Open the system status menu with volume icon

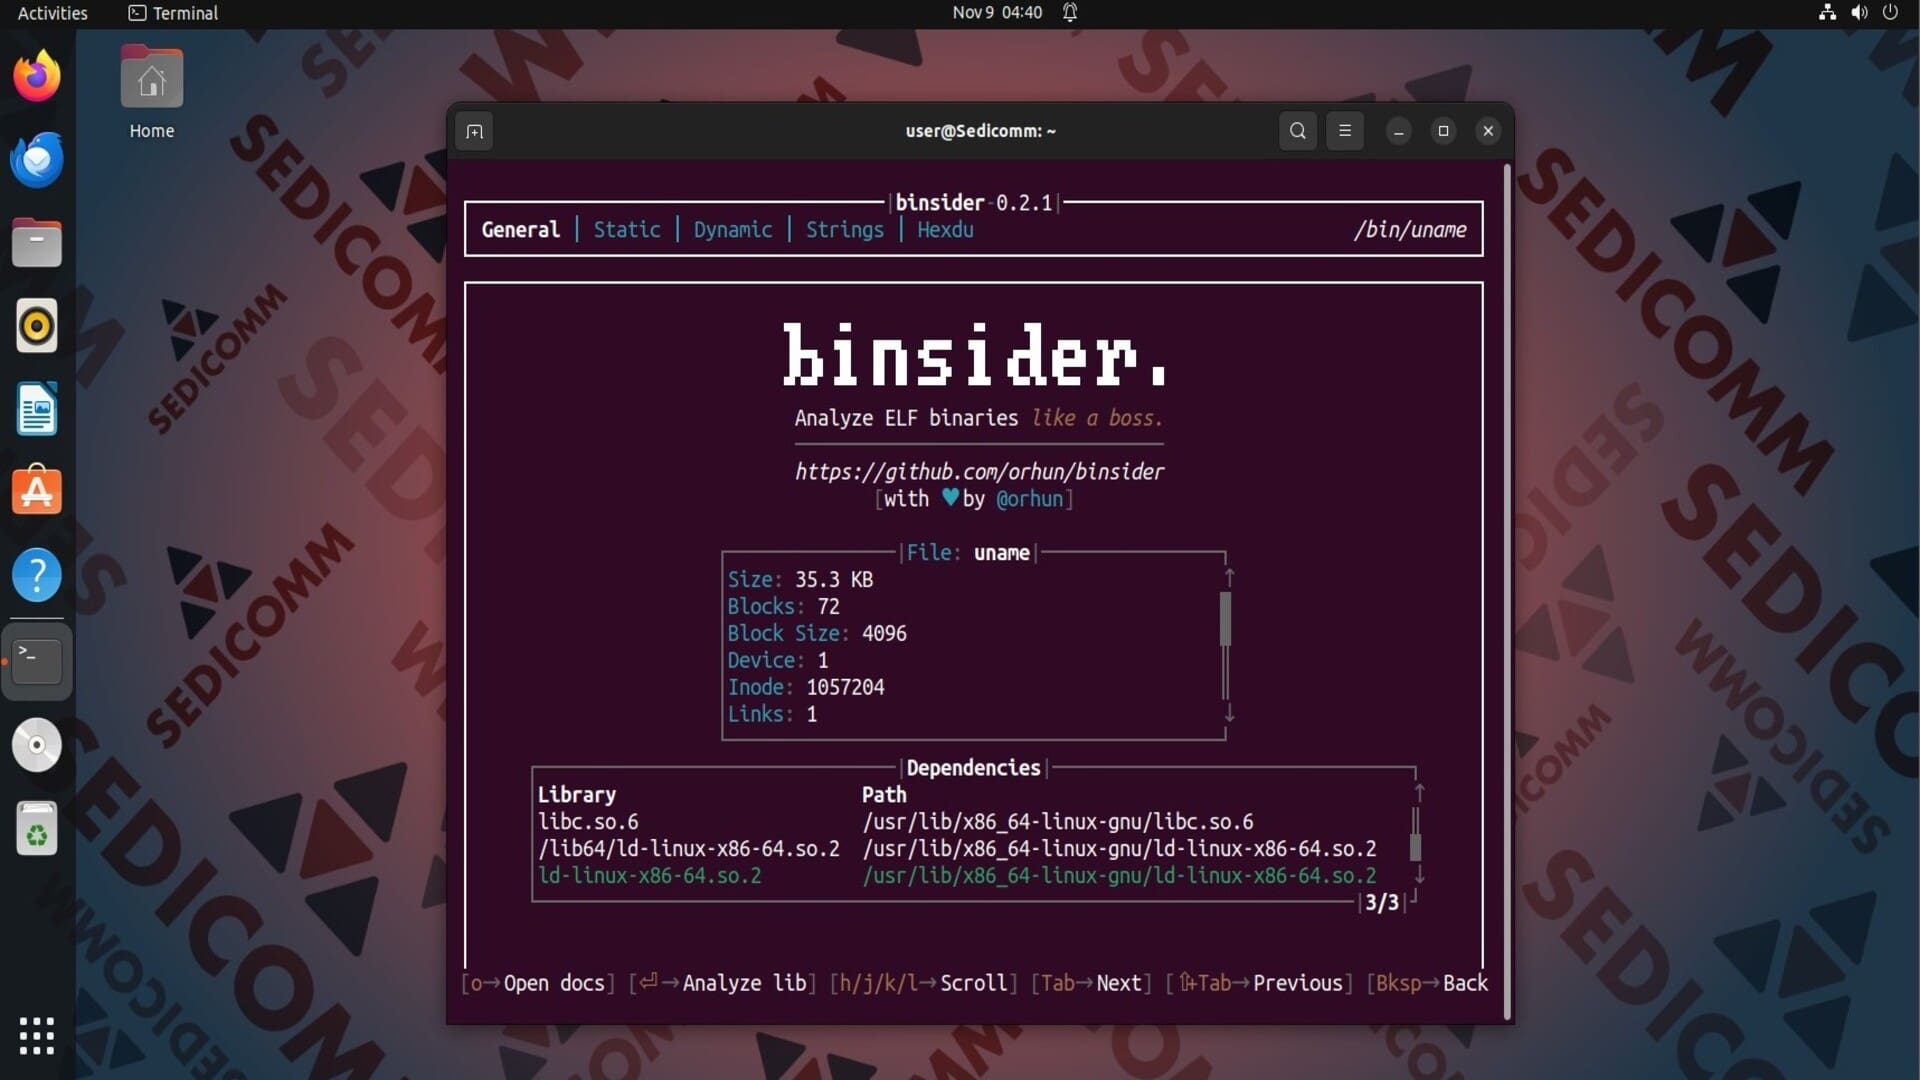point(1858,13)
